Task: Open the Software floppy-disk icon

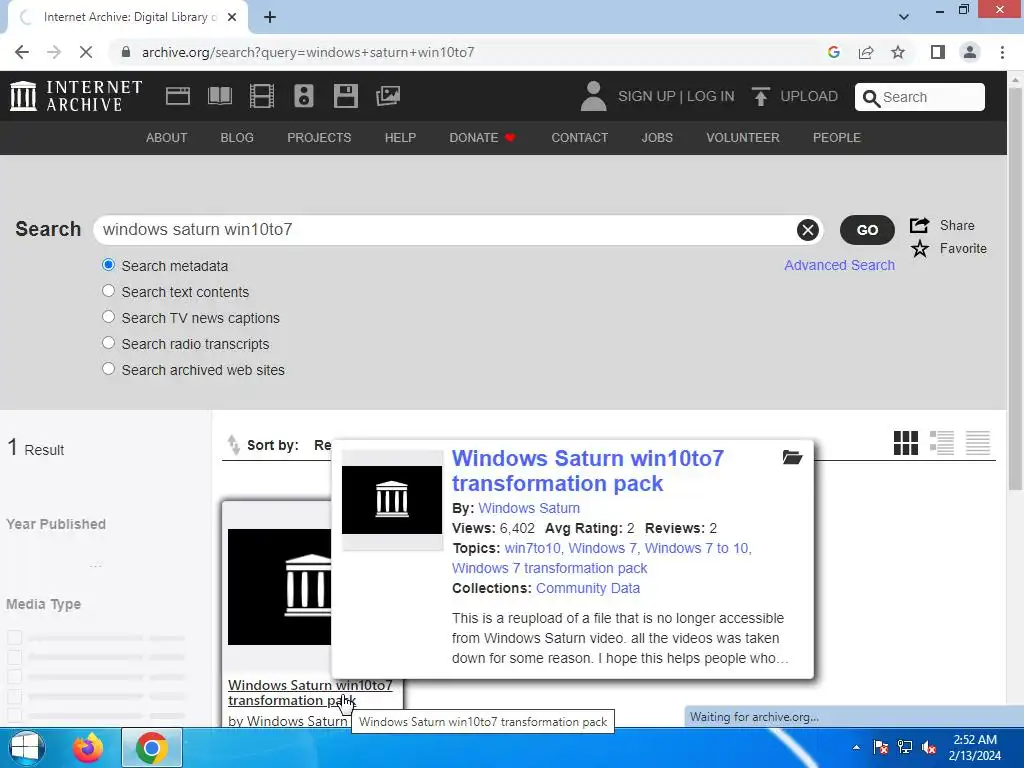Action: coord(345,96)
